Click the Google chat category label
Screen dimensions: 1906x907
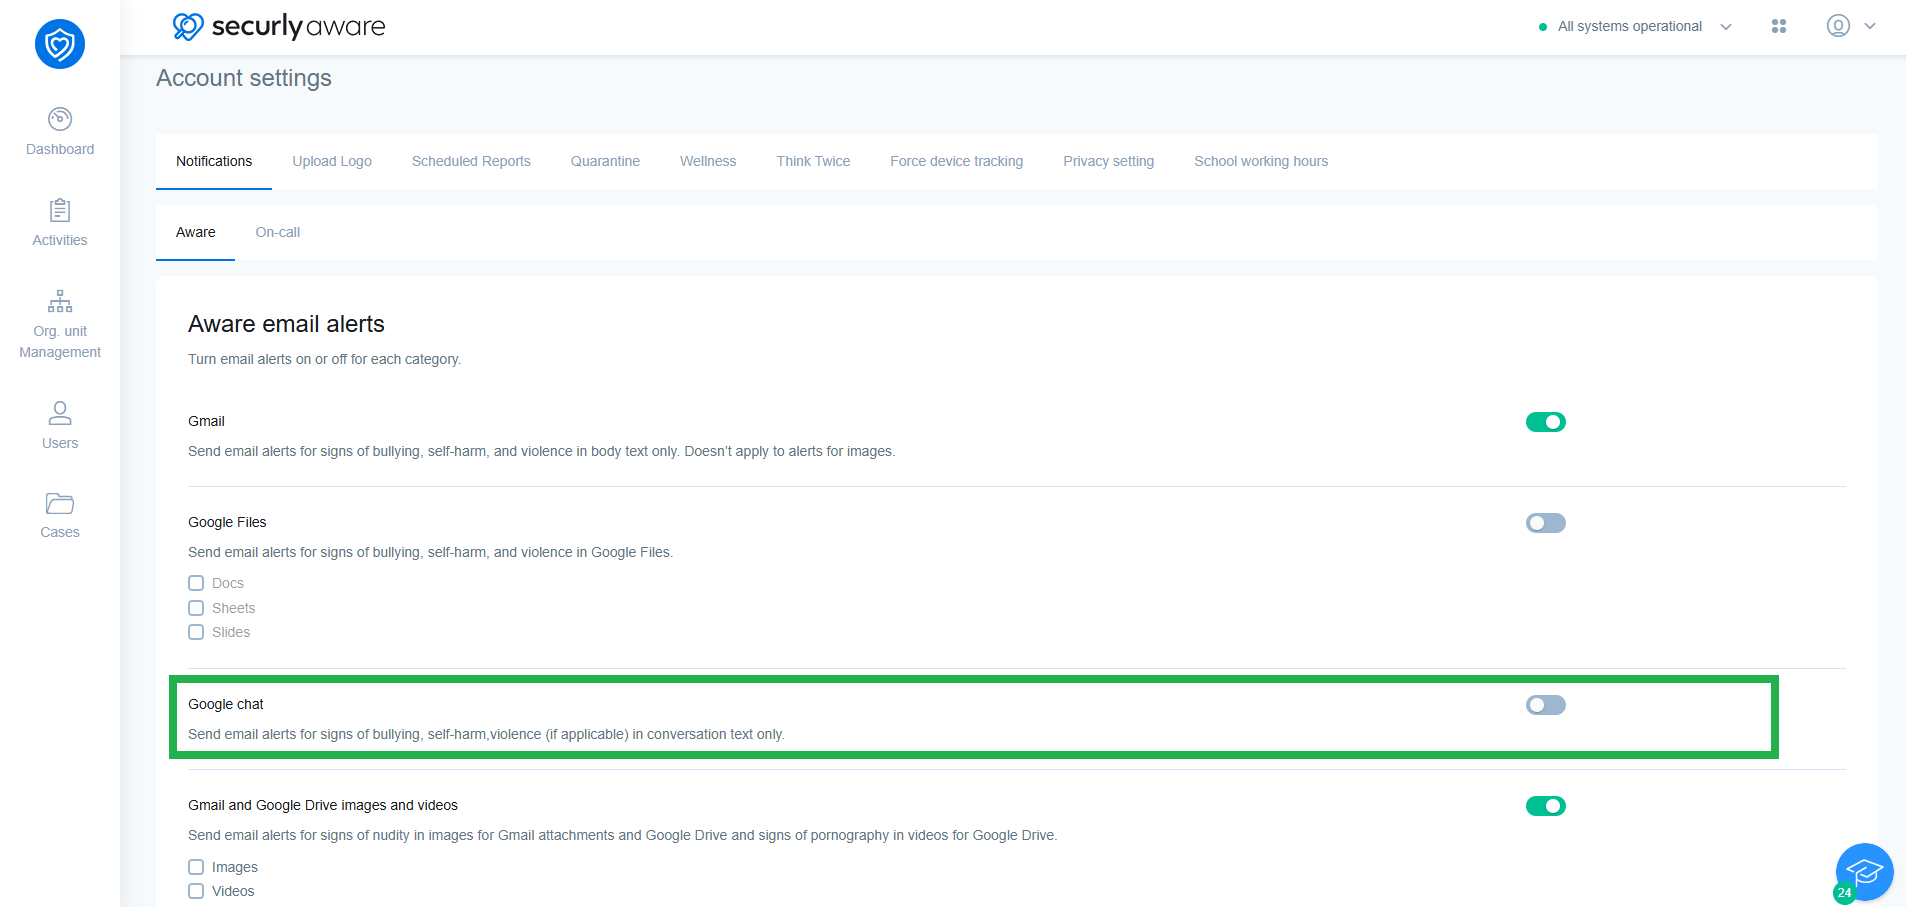coord(226,704)
